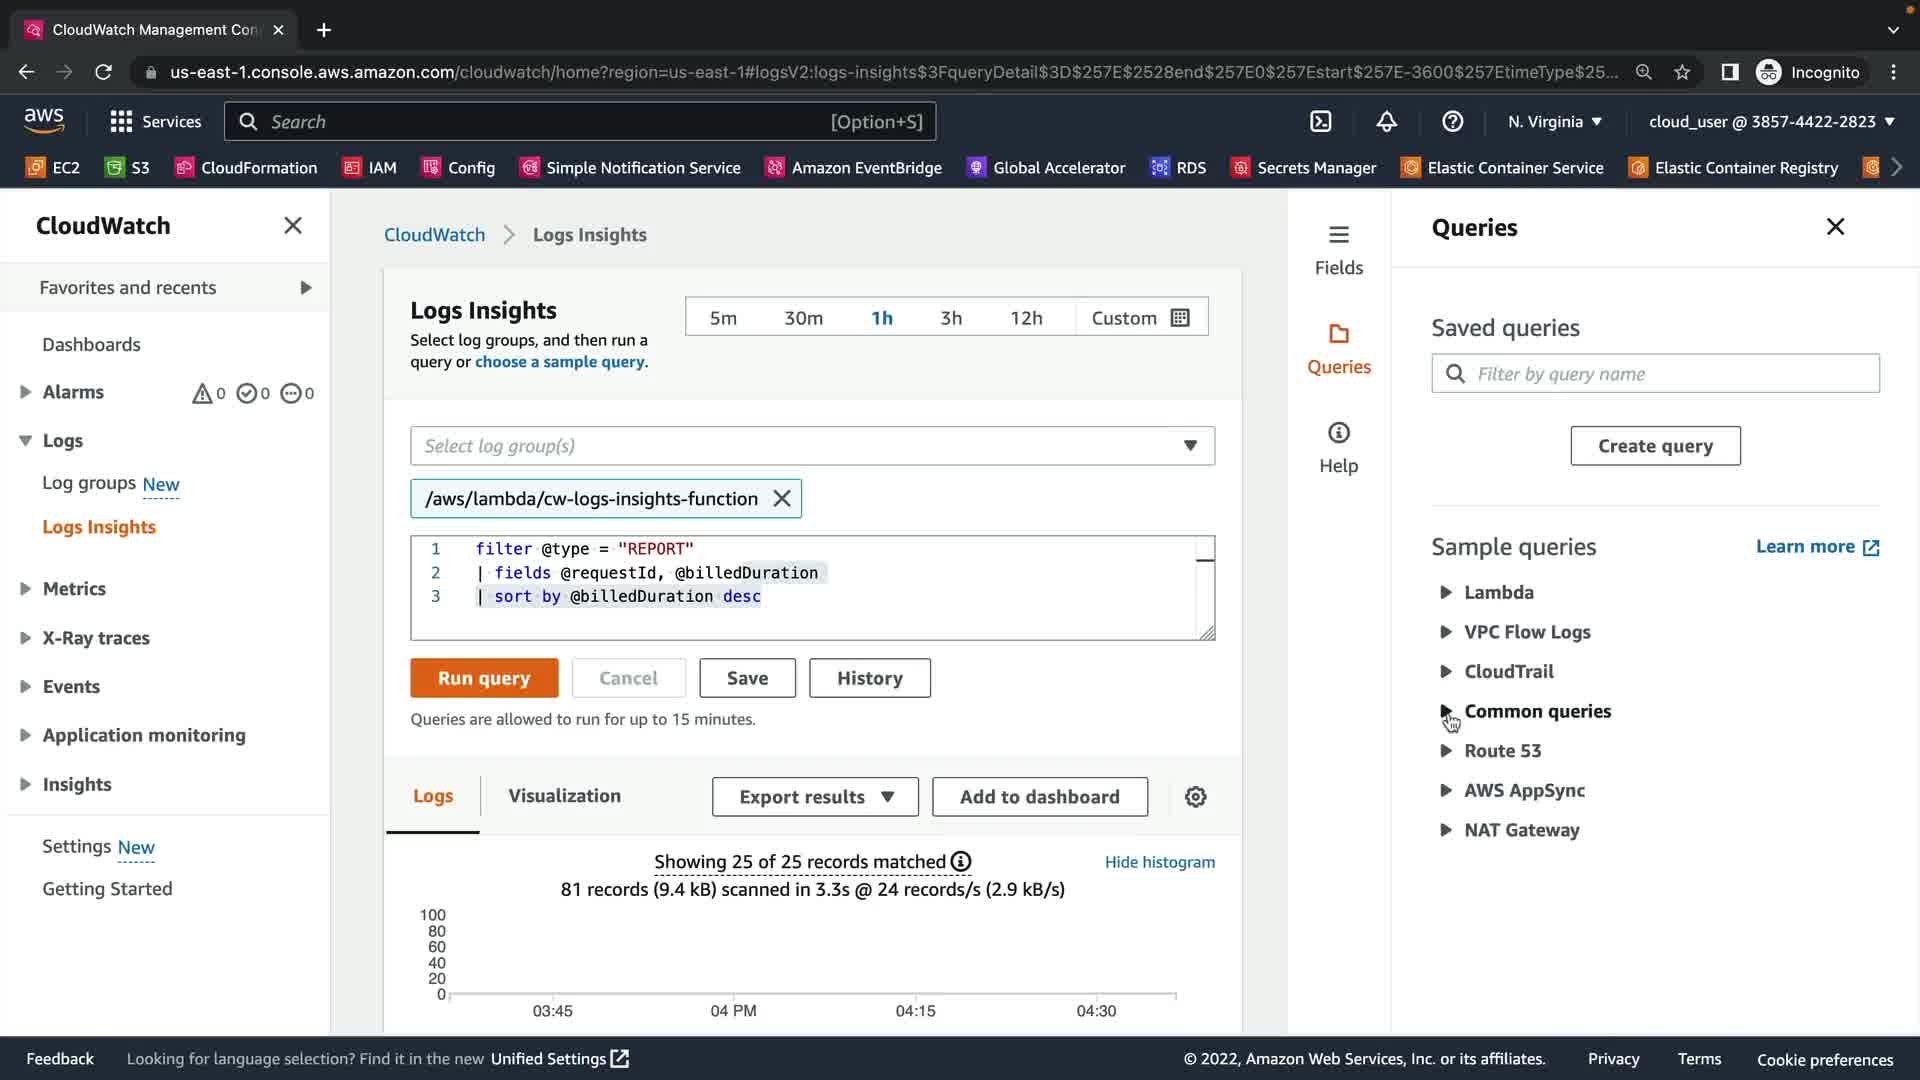The height and width of the screenshot is (1080, 1920).
Task: Switch to the Visualization tab
Action: point(564,796)
